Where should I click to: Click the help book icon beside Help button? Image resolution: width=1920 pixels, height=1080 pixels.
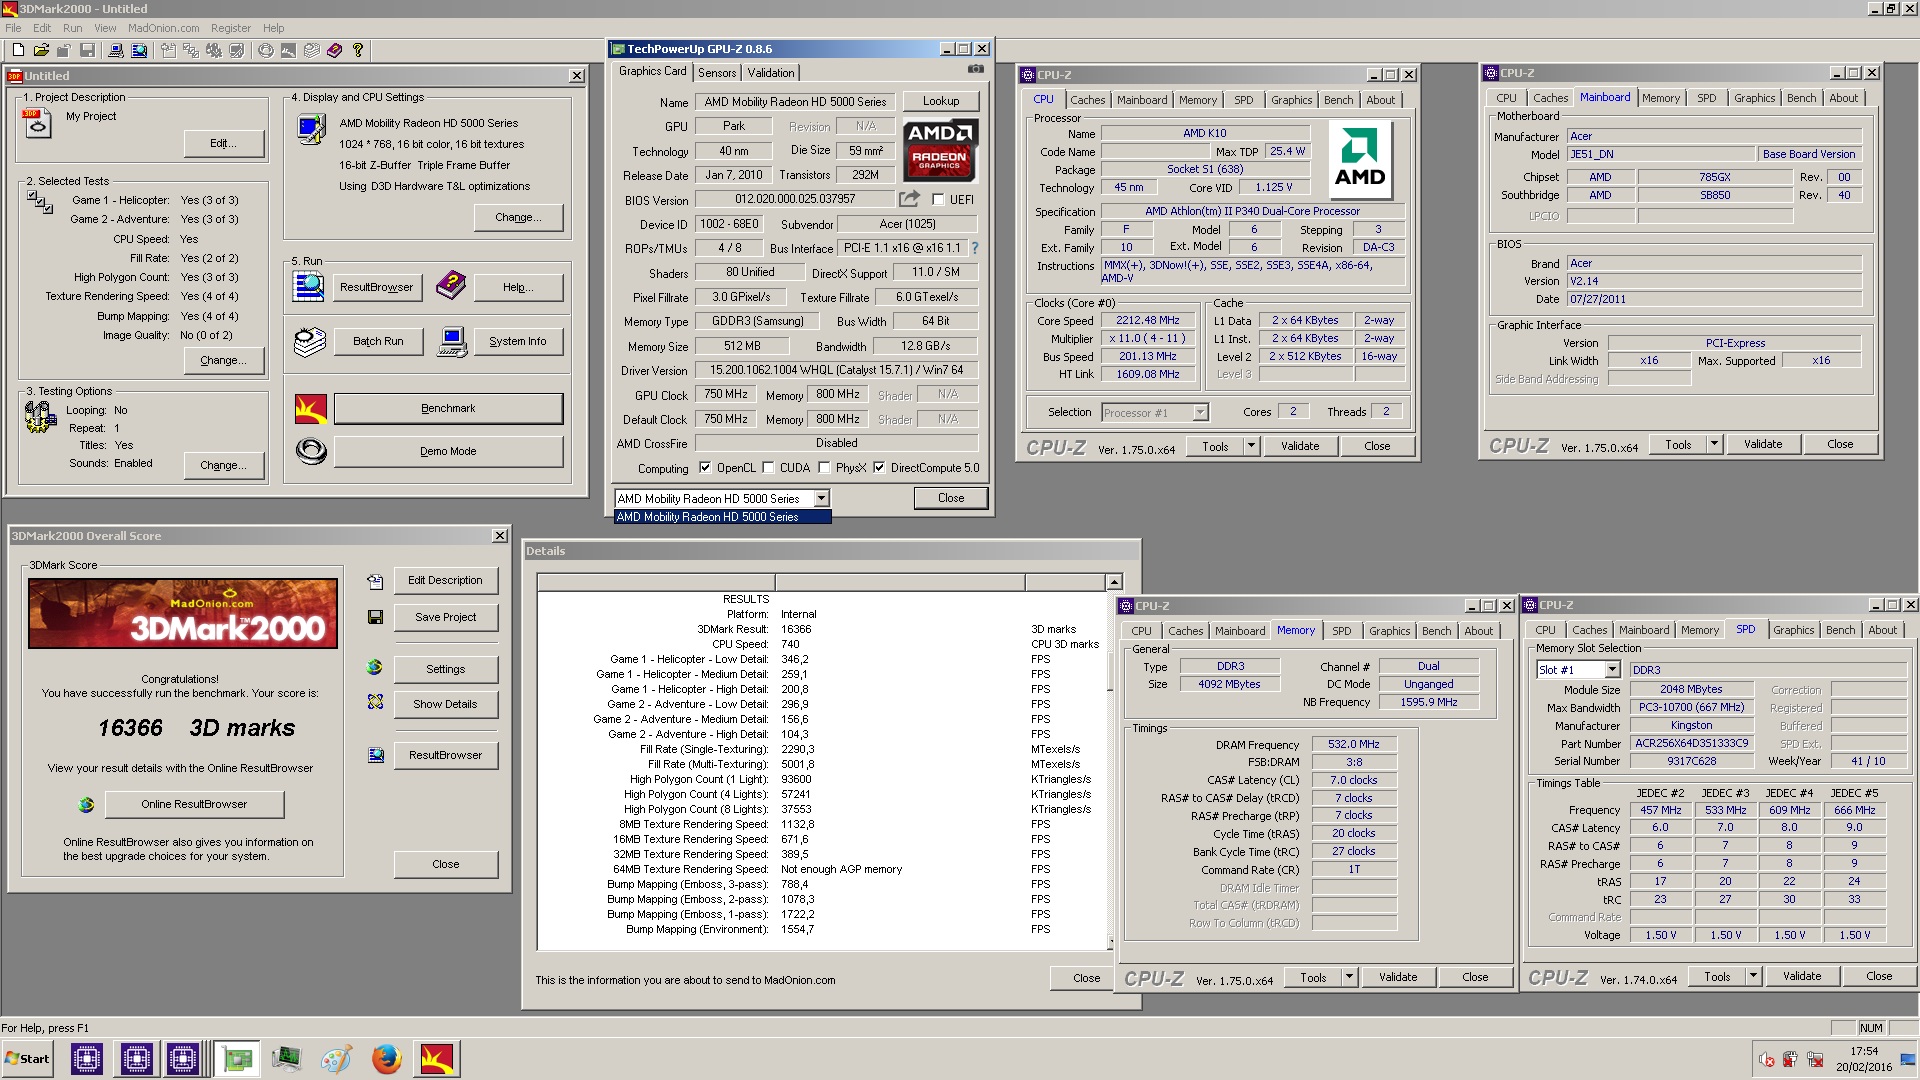(450, 286)
